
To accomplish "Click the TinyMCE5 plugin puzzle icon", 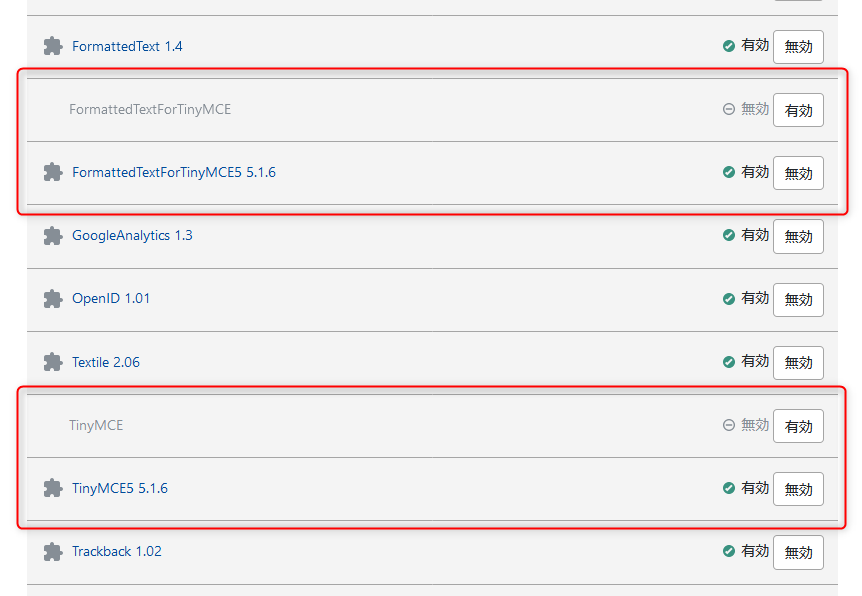I will [53, 488].
